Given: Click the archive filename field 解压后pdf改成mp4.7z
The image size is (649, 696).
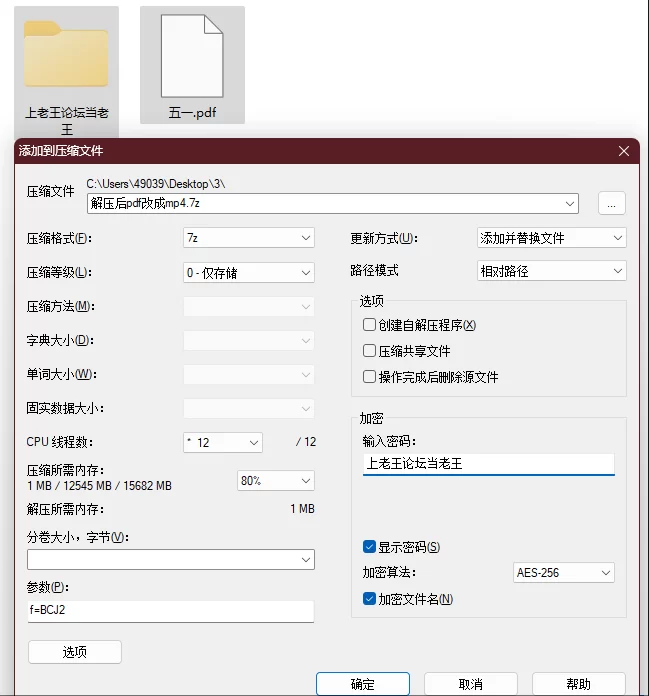Looking at the screenshot, I should [332, 203].
